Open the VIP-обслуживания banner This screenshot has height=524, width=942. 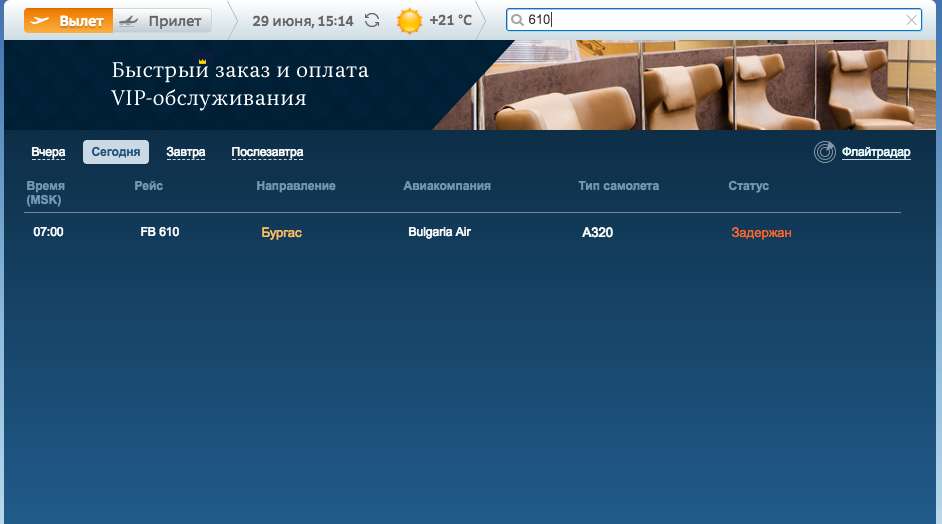coord(240,84)
